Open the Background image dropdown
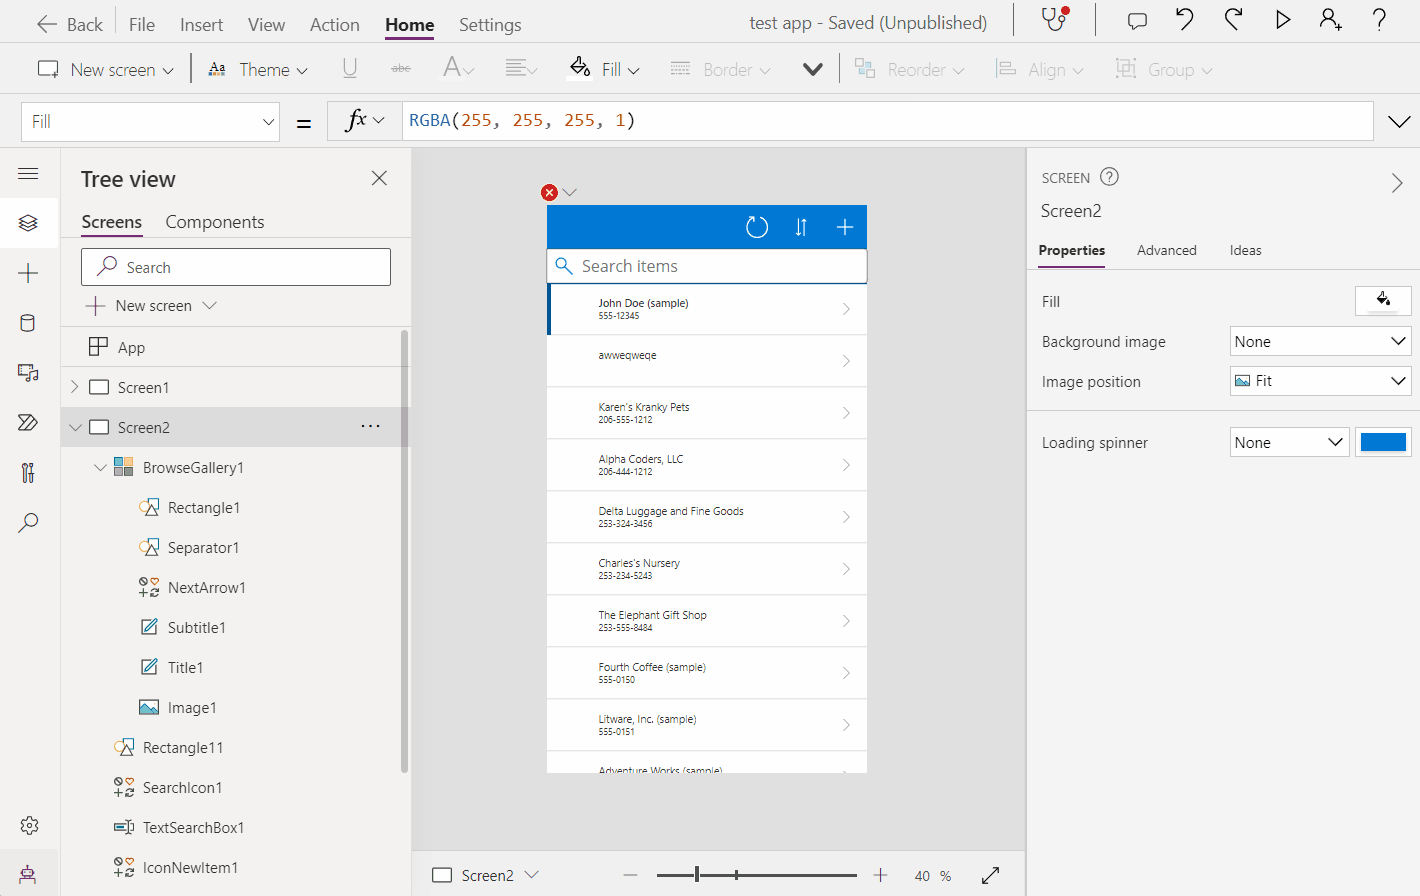The width and height of the screenshot is (1420, 896). tap(1320, 341)
